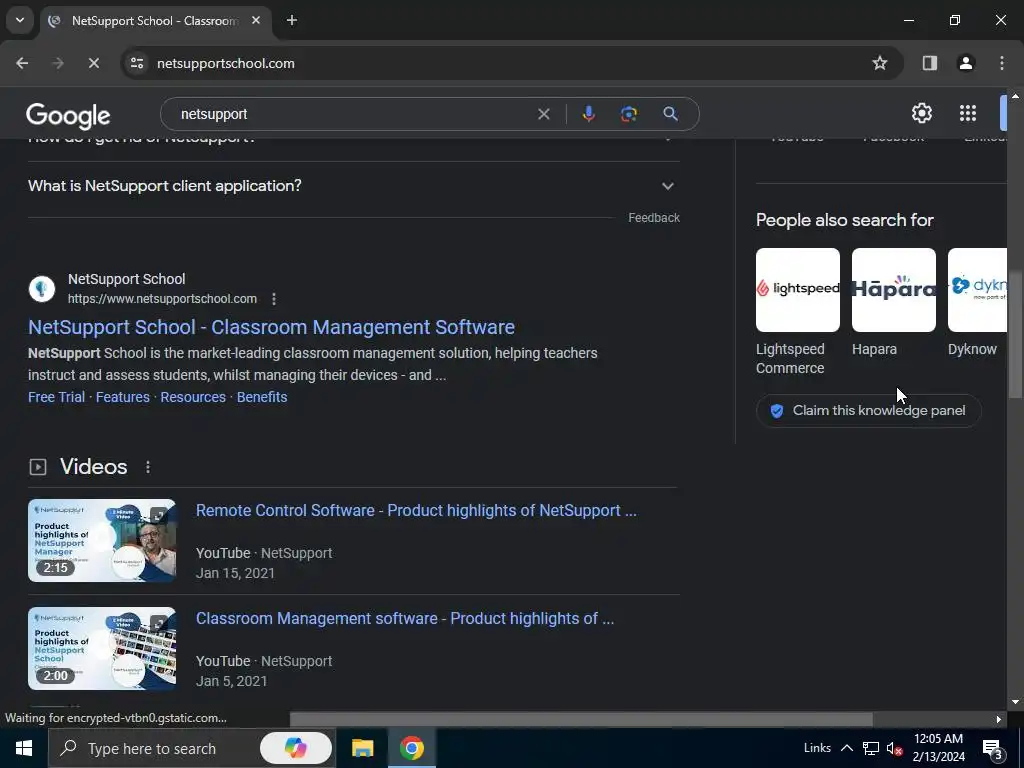
Task: Go back to previous page
Action: (x=22, y=63)
